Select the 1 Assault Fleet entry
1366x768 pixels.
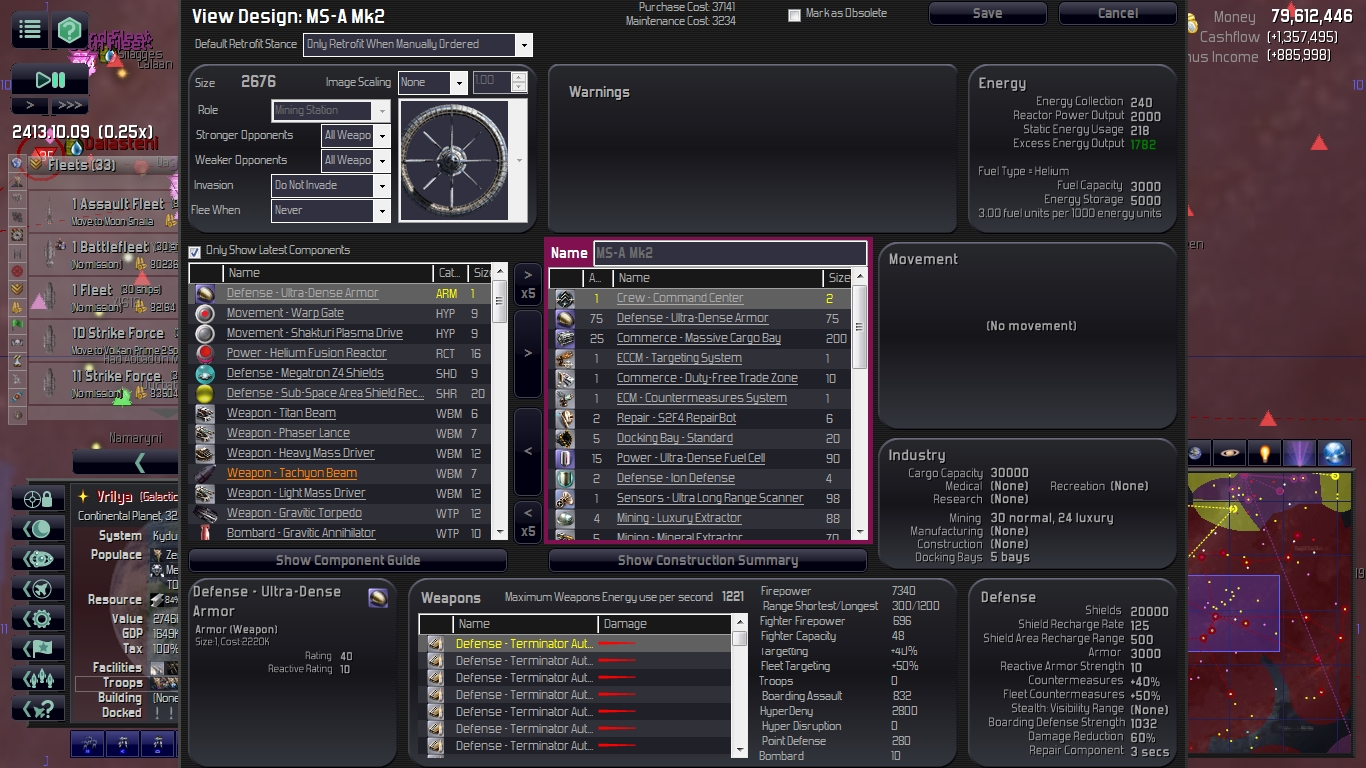point(105,211)
